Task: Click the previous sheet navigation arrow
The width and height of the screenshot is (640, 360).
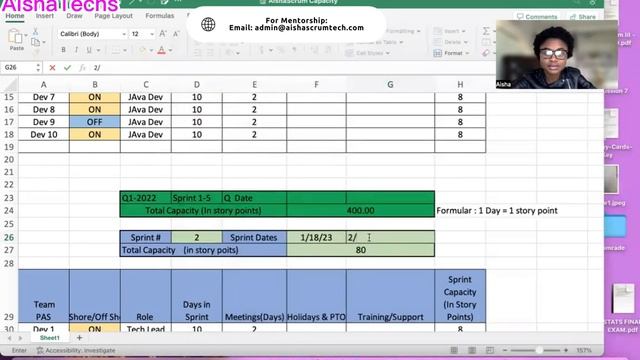Action: (10, 338)
